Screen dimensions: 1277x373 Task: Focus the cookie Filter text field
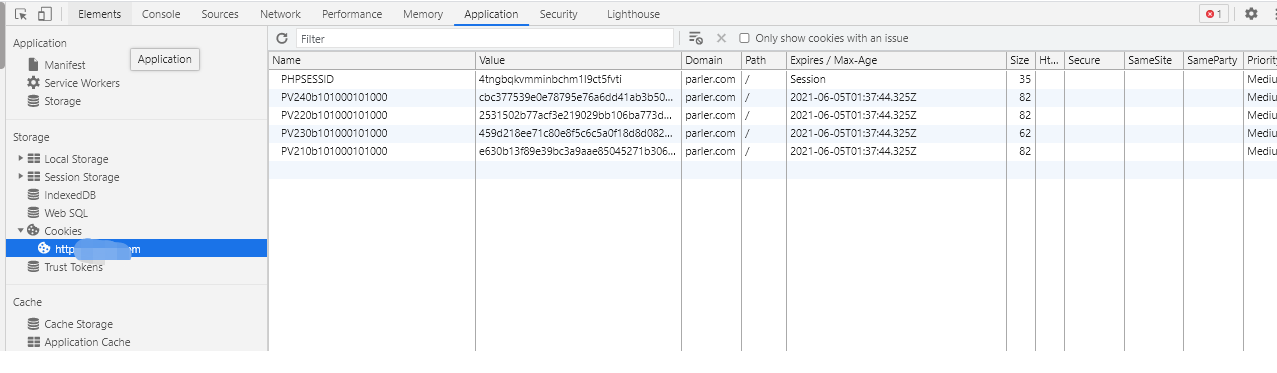pyautogui.click(x=485, y=38)
